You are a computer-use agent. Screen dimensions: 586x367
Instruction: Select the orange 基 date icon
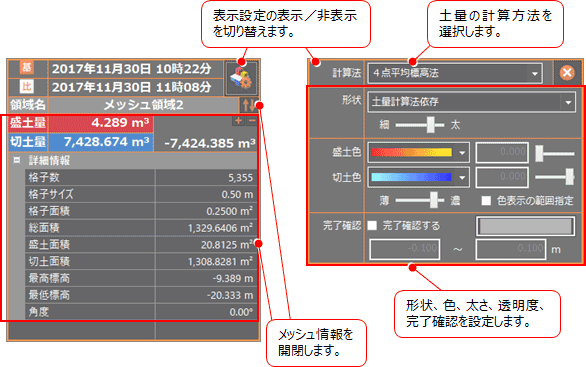[27, 68]
